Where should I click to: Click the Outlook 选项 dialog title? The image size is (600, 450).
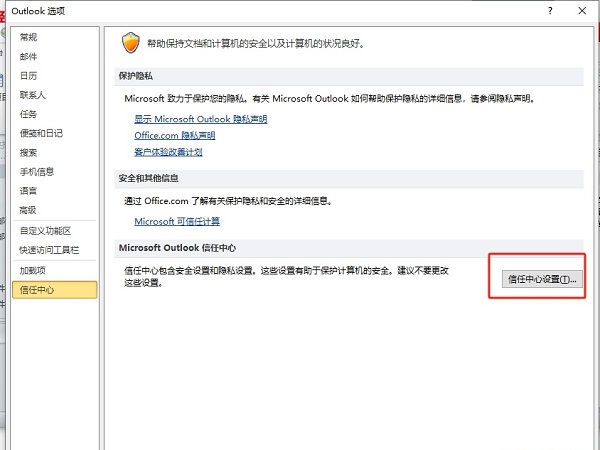point(38,11)
